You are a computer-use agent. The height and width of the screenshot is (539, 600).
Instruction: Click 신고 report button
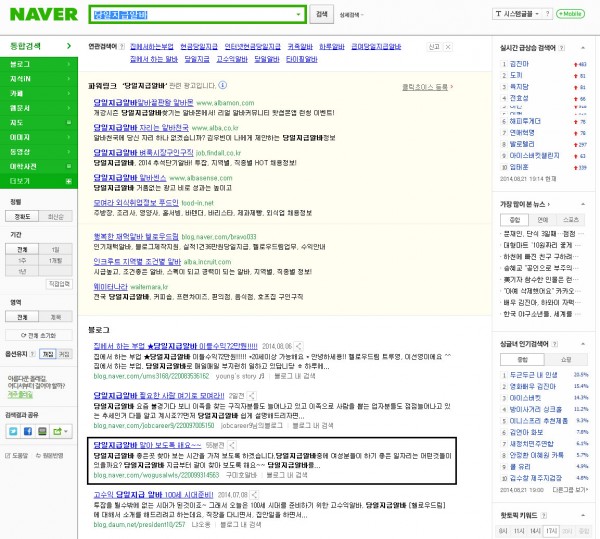[x=434, y=47]
